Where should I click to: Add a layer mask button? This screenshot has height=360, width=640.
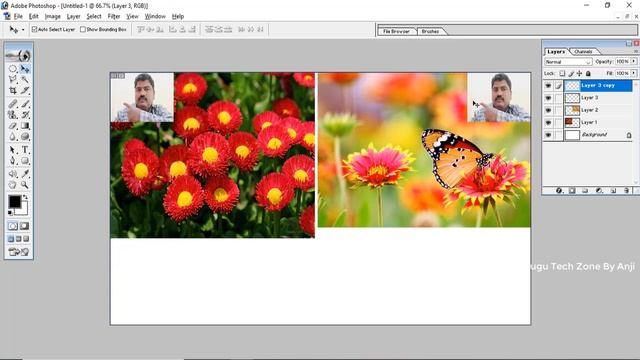pos(572,191)
